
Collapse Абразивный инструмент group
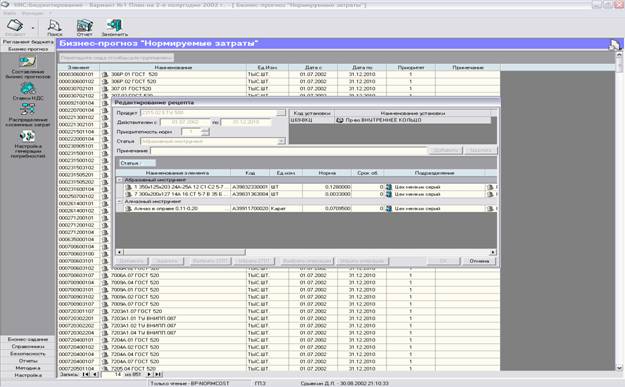pyautogui.click(x=119, y=180)
